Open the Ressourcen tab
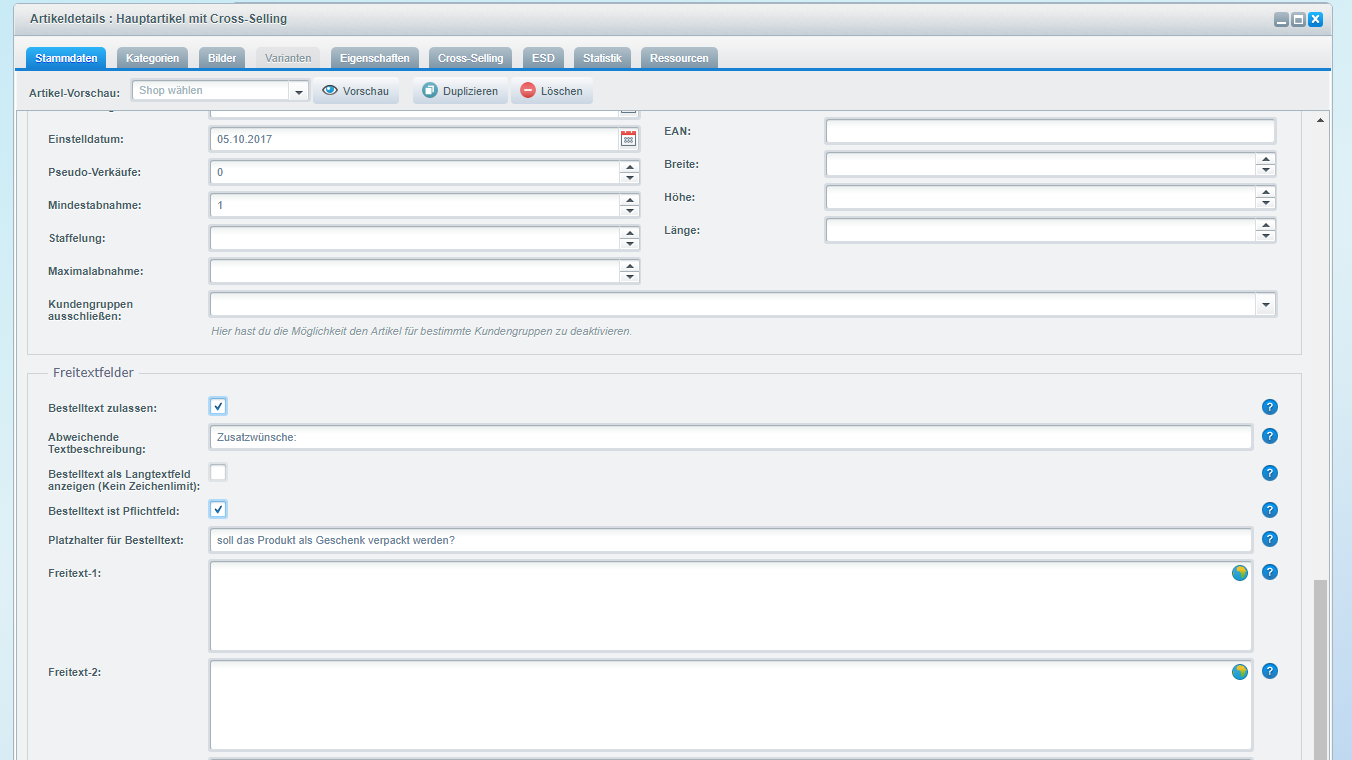 tap(679, 58)
